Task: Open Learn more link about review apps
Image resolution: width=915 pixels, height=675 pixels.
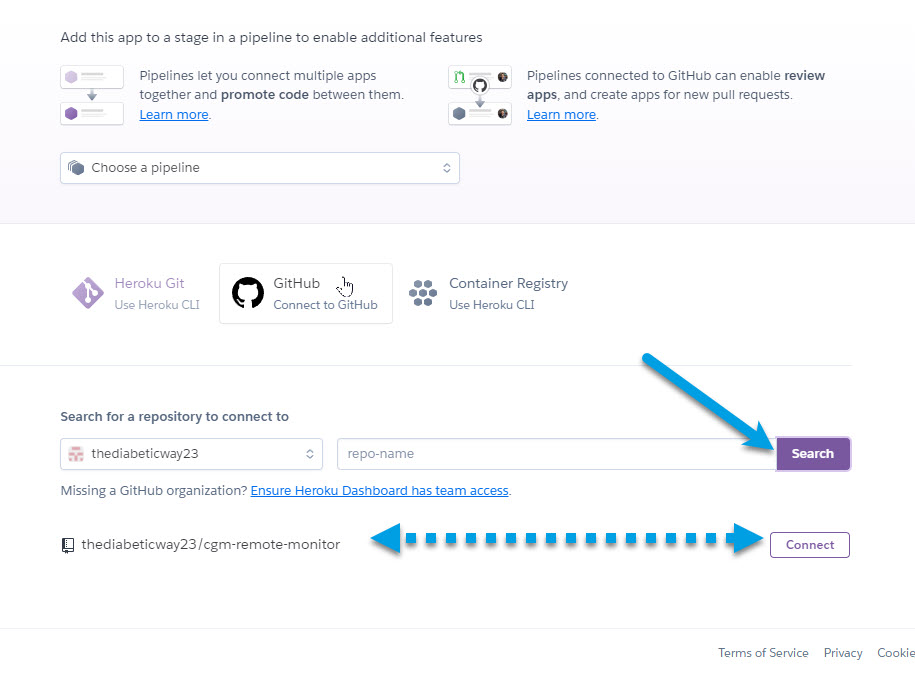Action: [x=561, y=115]
